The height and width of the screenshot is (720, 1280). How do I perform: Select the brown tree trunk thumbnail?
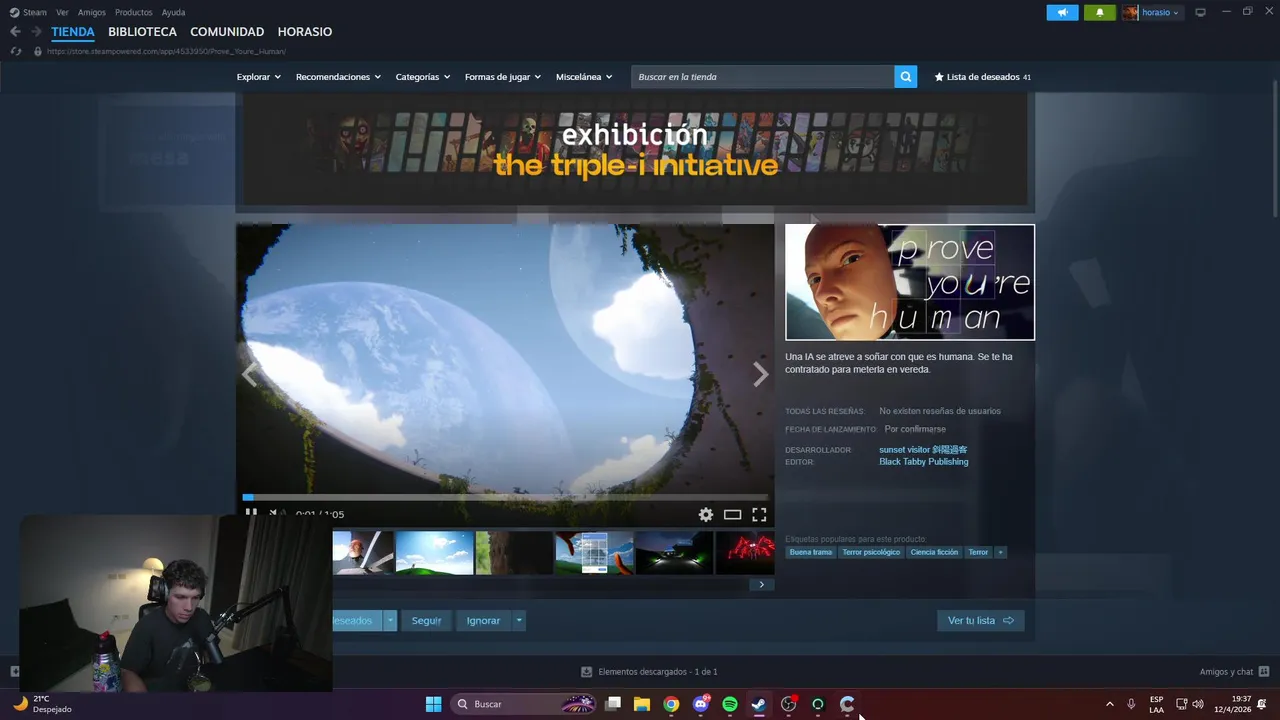tap(515, 553)
